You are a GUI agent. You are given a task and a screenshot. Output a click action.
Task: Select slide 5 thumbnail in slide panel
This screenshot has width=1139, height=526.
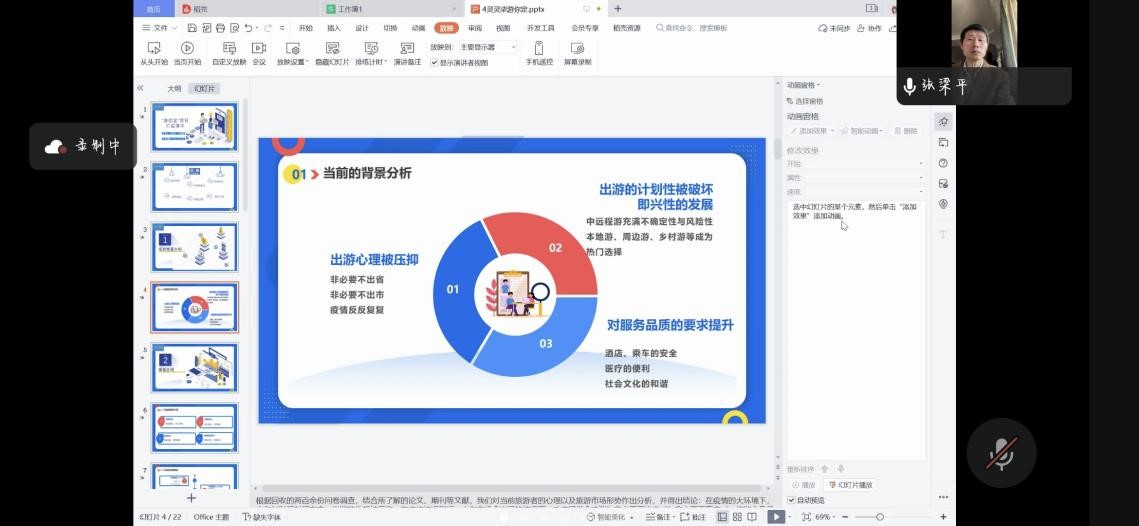194,367
